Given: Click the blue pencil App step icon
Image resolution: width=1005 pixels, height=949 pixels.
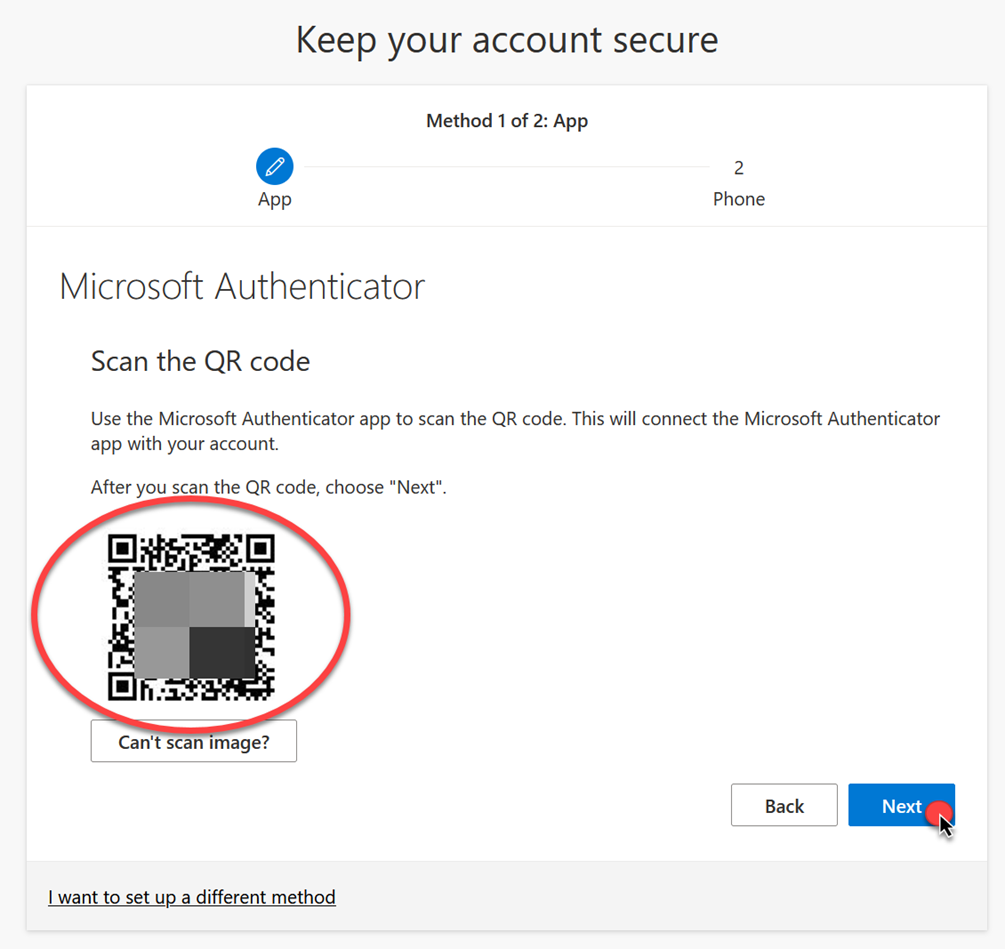Looking at the screenshot, I should tap(274, 166).
